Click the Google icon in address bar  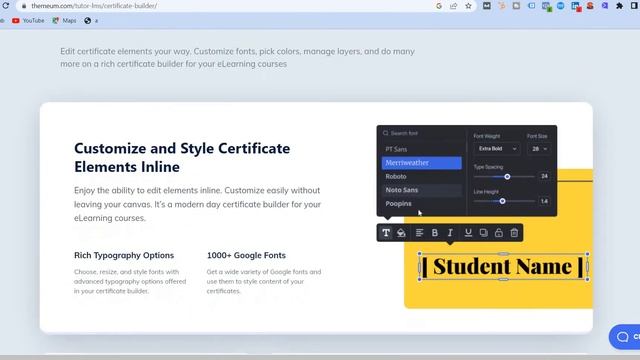click(x=439, y=6)
